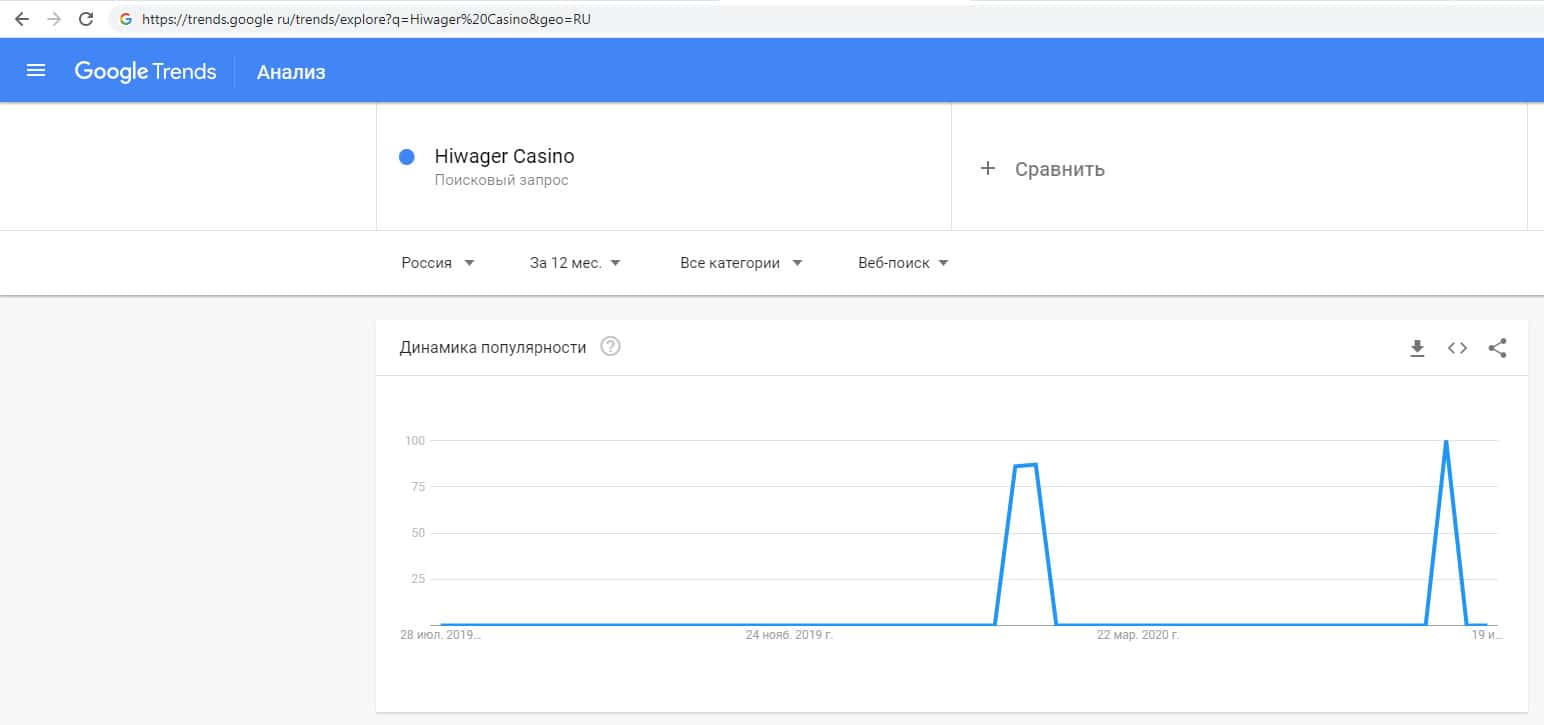This screenshot has width=1544, height=725.
Task: Click the plus icon next to Сравнить
Action: [988, 168]
